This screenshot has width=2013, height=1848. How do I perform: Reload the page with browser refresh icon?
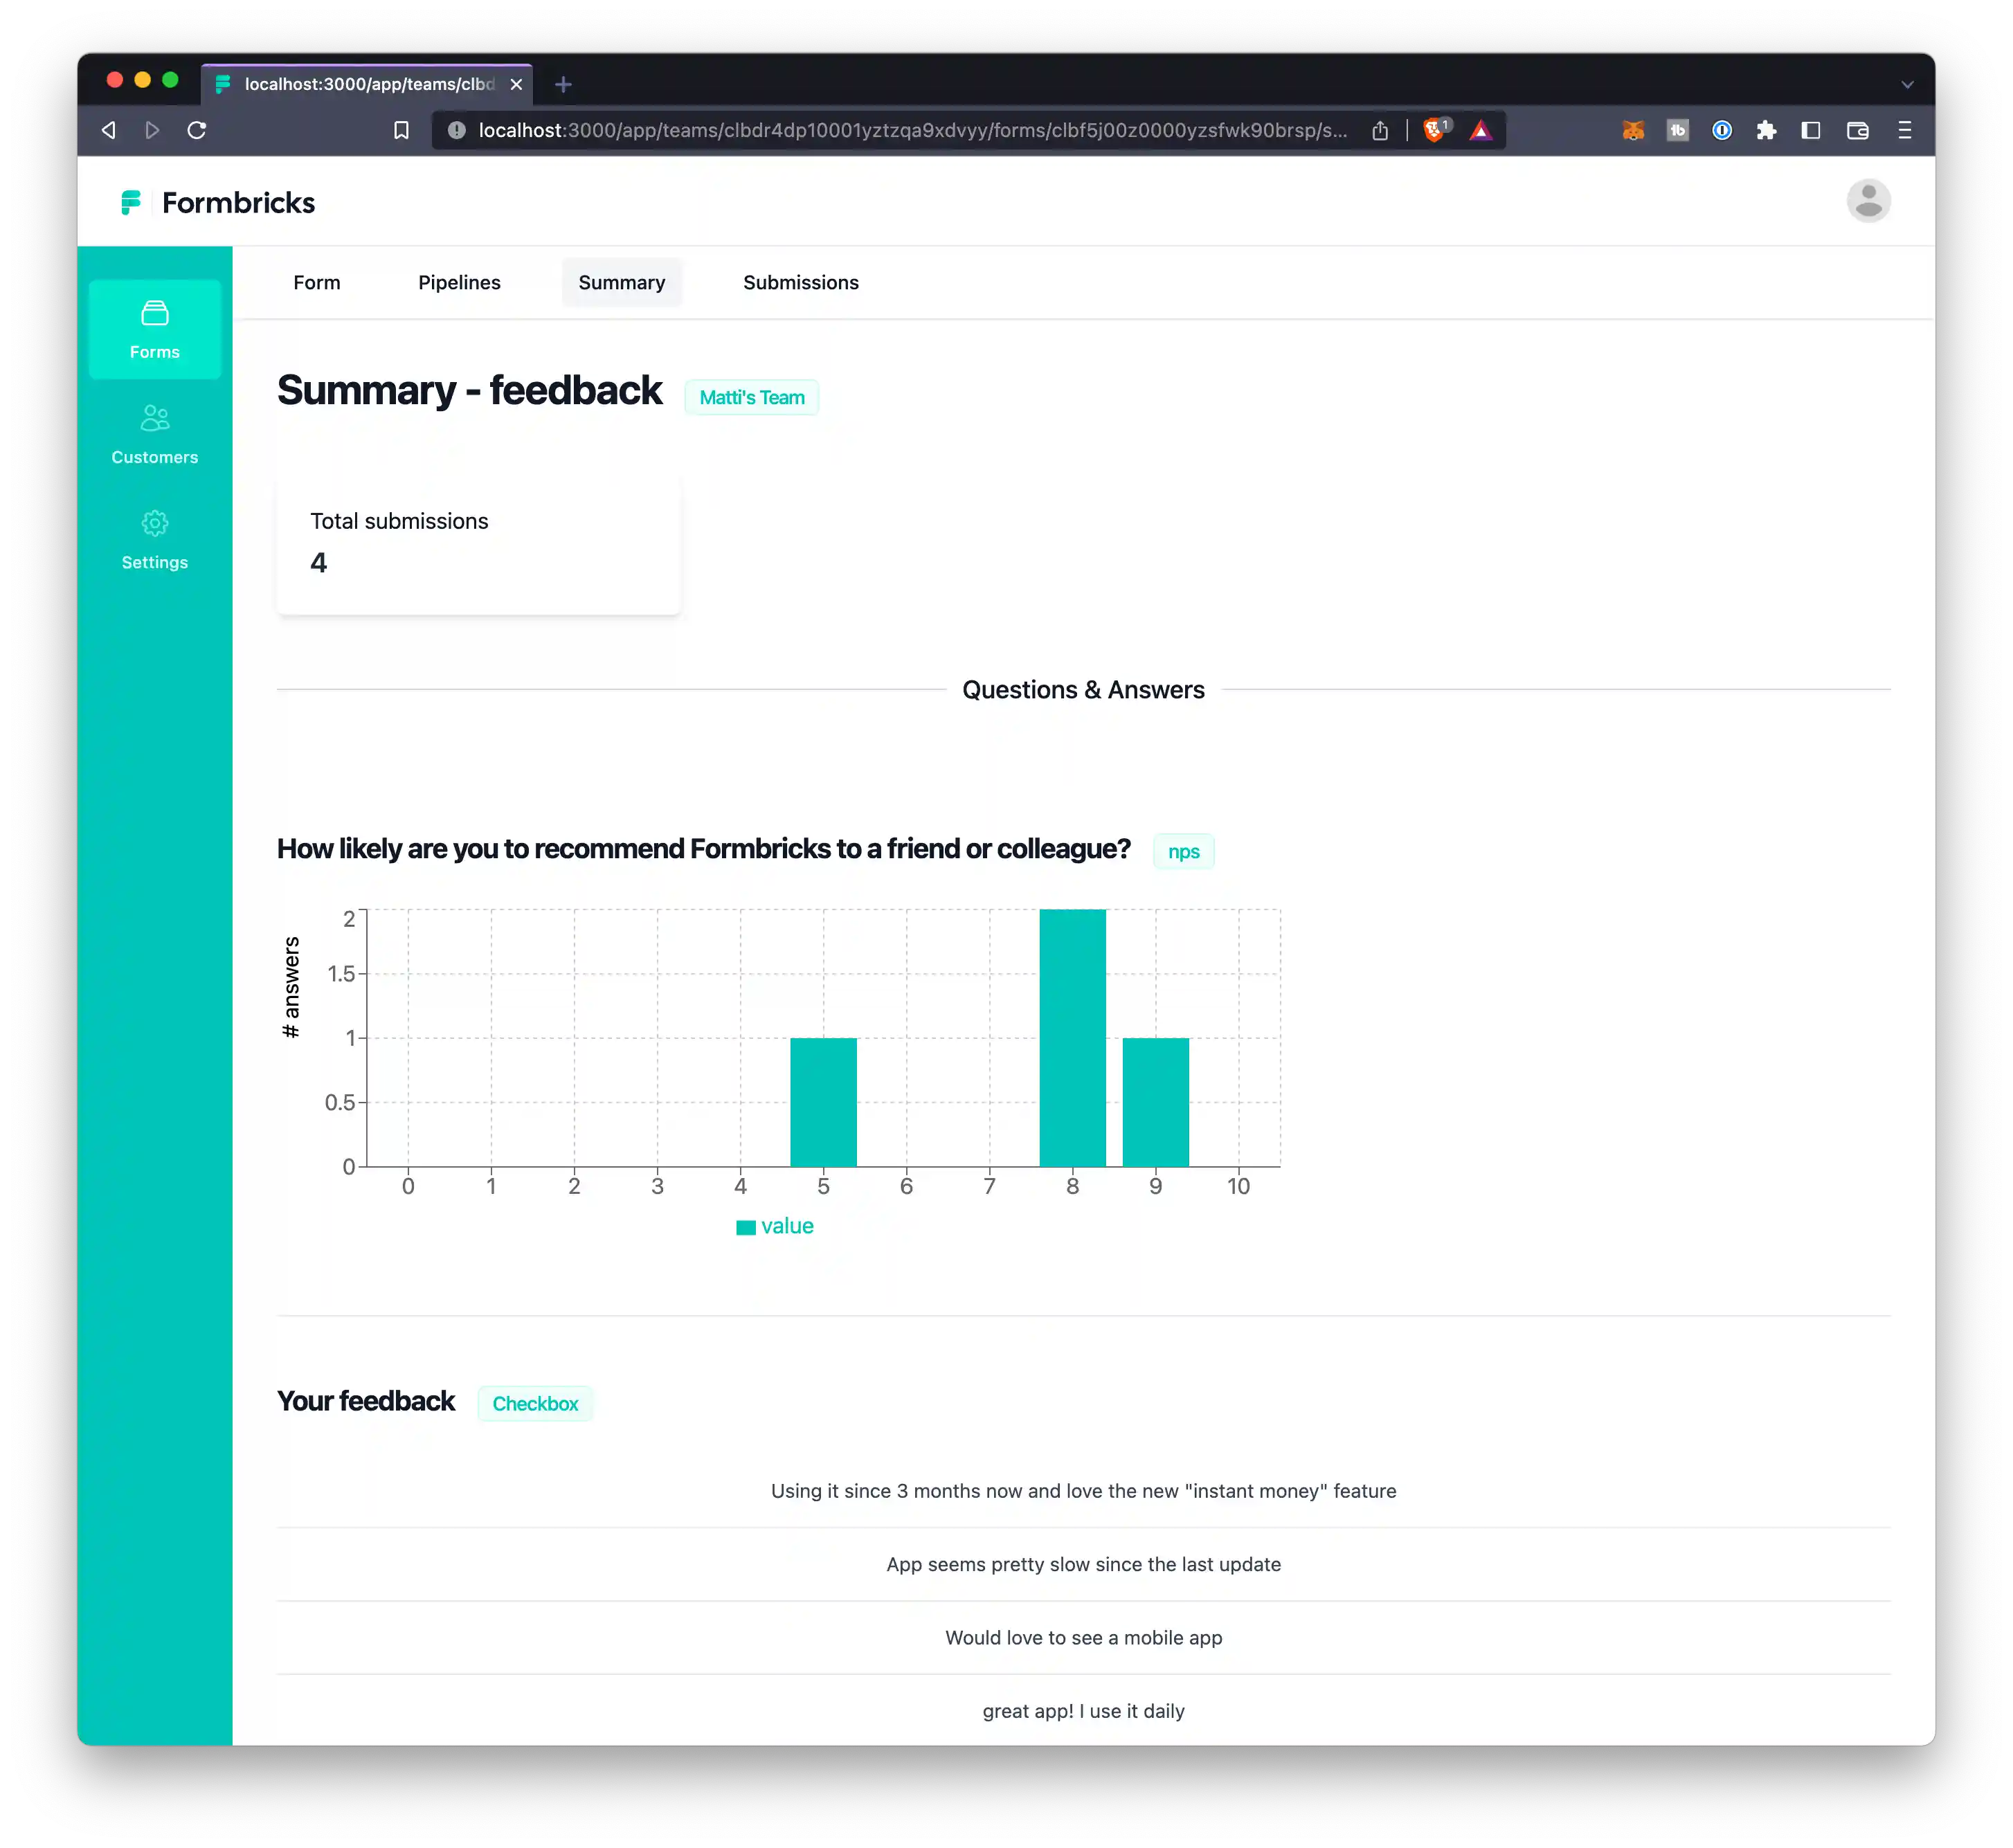point(197,130)
